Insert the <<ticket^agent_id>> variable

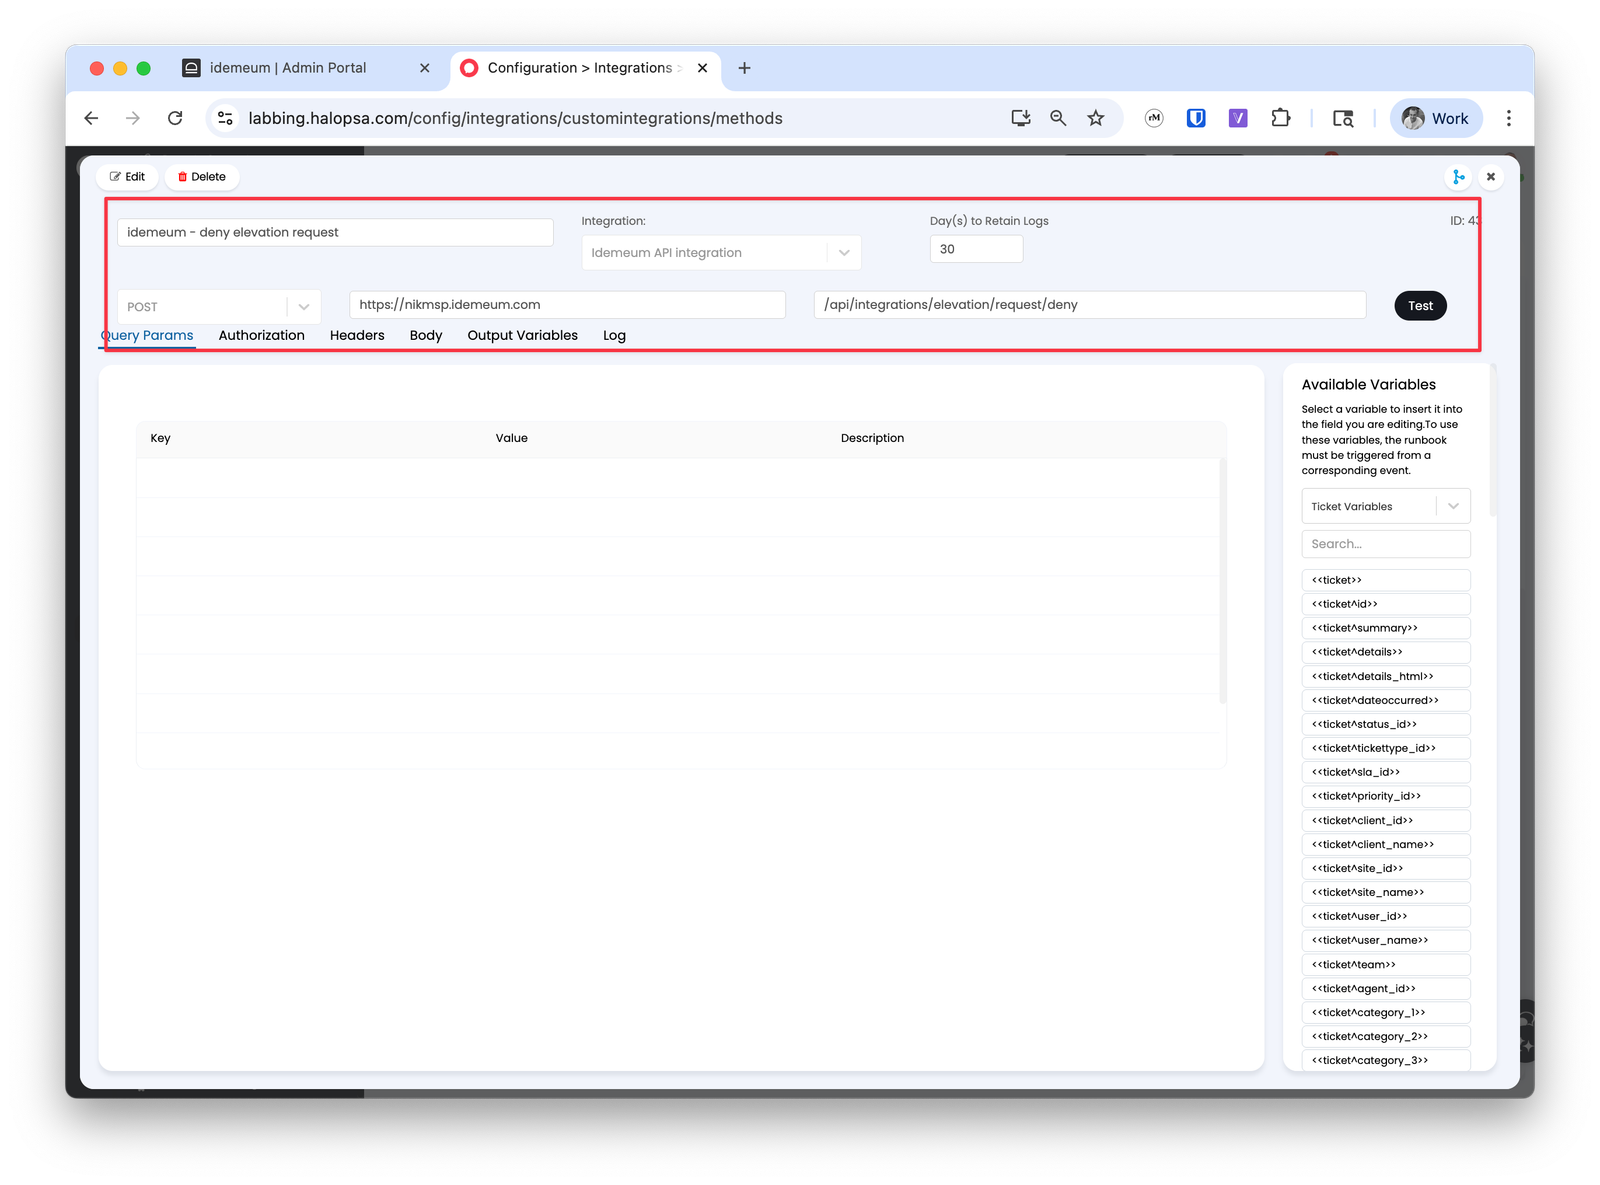point(1386,989)
